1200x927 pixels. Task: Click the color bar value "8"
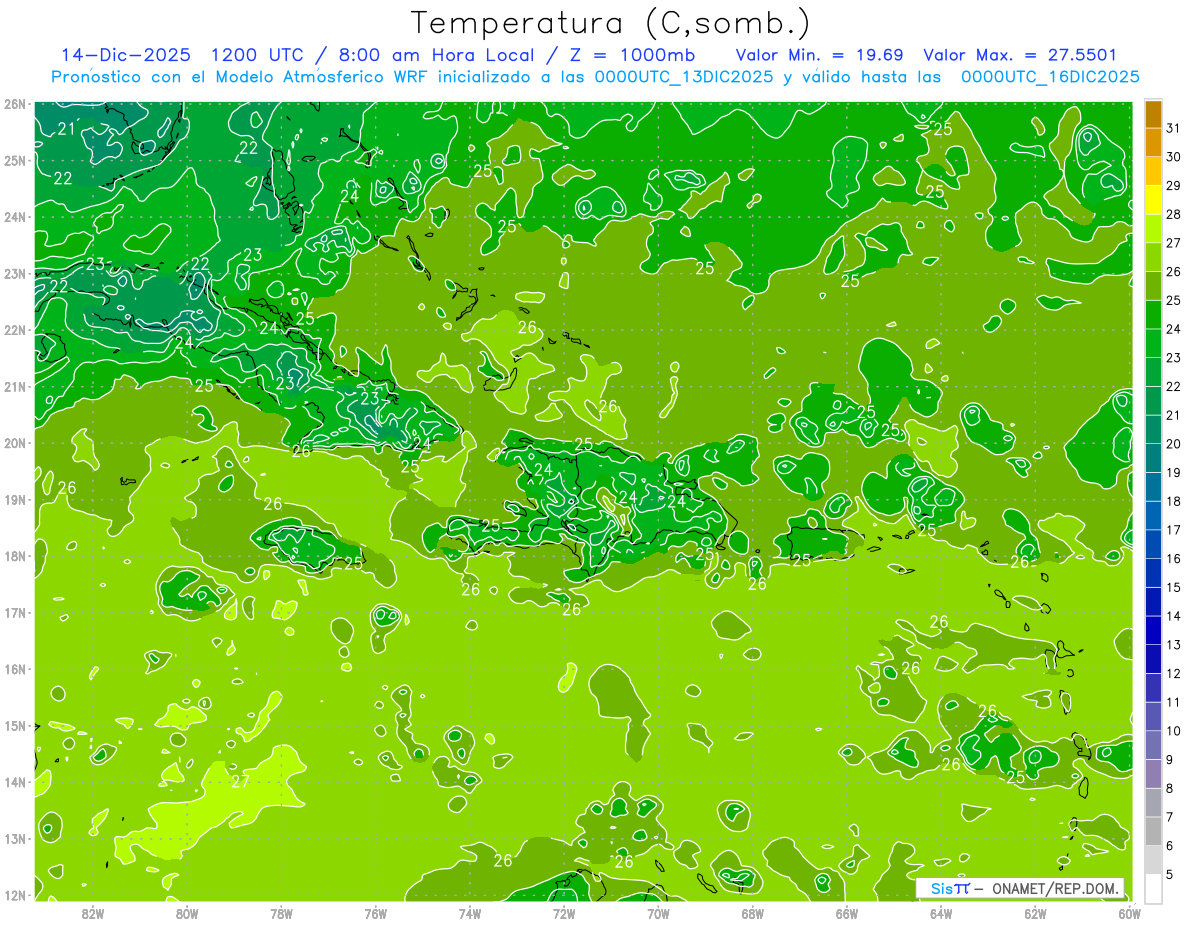(1170, 788)
